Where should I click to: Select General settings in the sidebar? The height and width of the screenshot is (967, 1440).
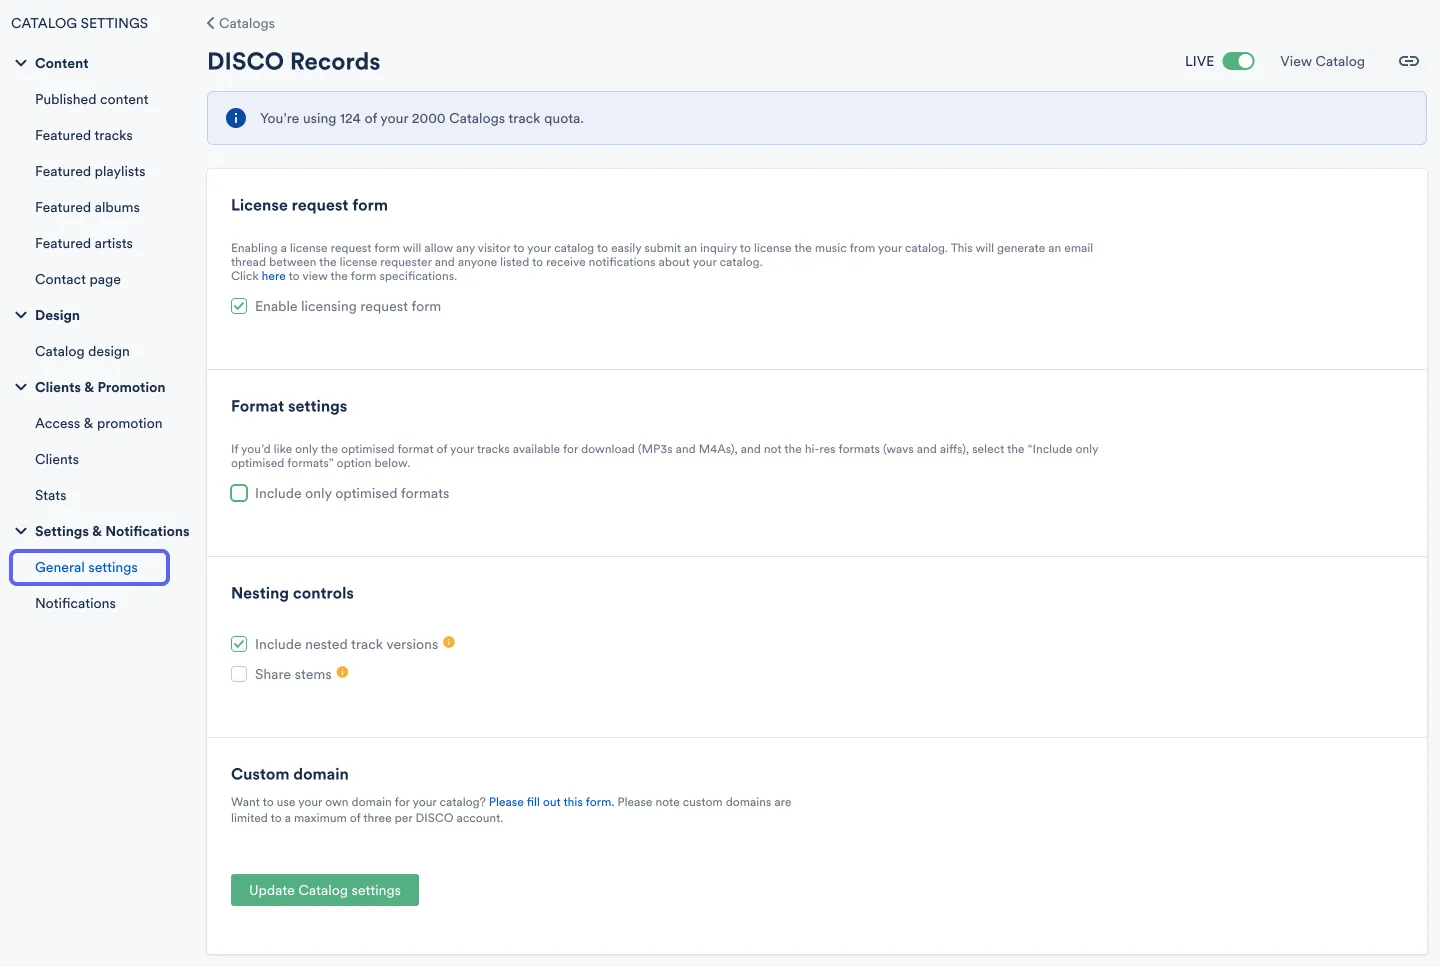(86, 567)
